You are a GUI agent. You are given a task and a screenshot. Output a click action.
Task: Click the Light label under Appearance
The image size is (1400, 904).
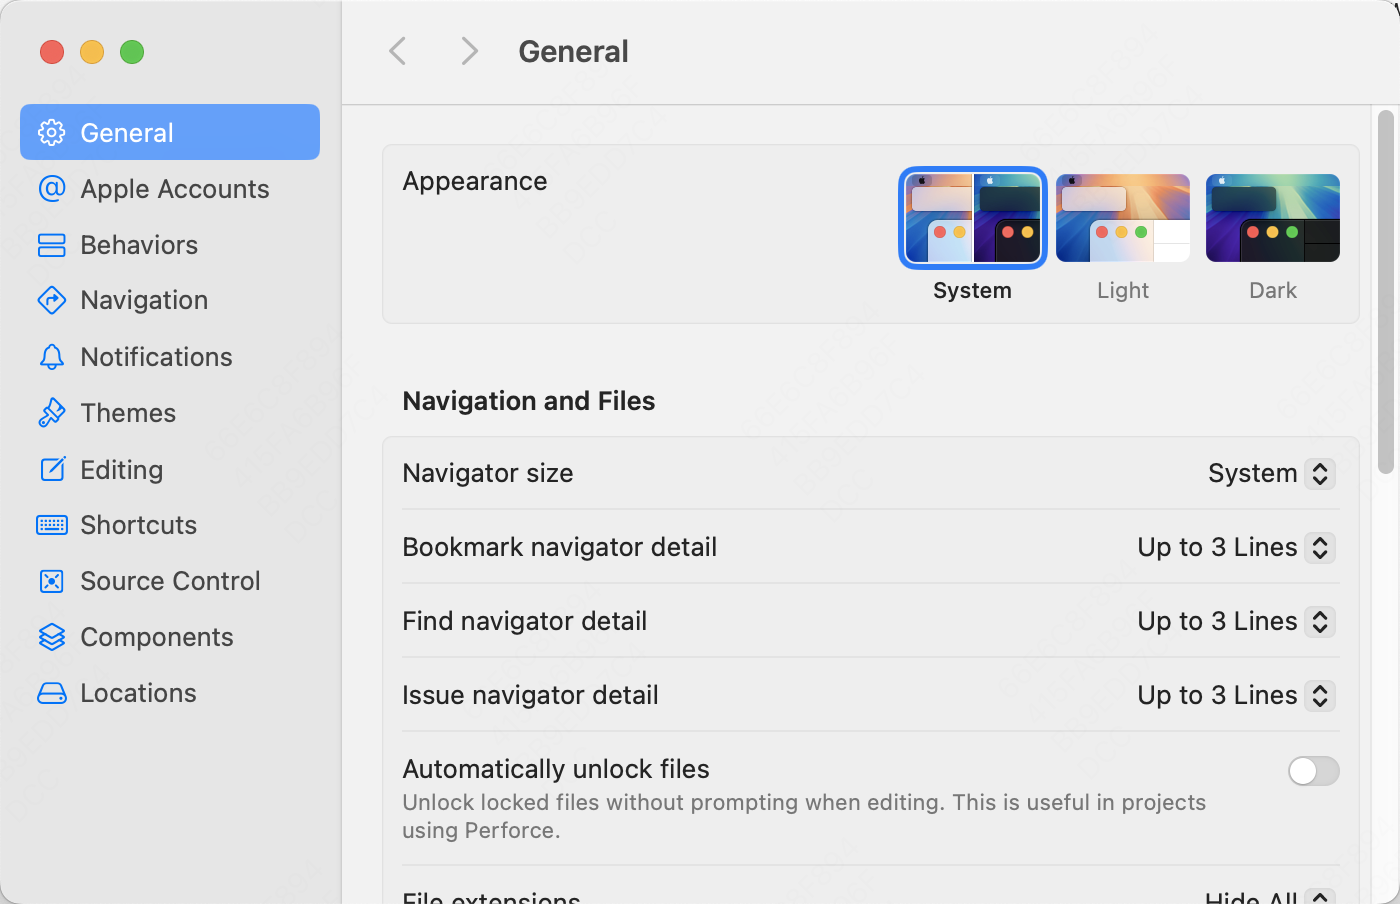pos(1123,290)
